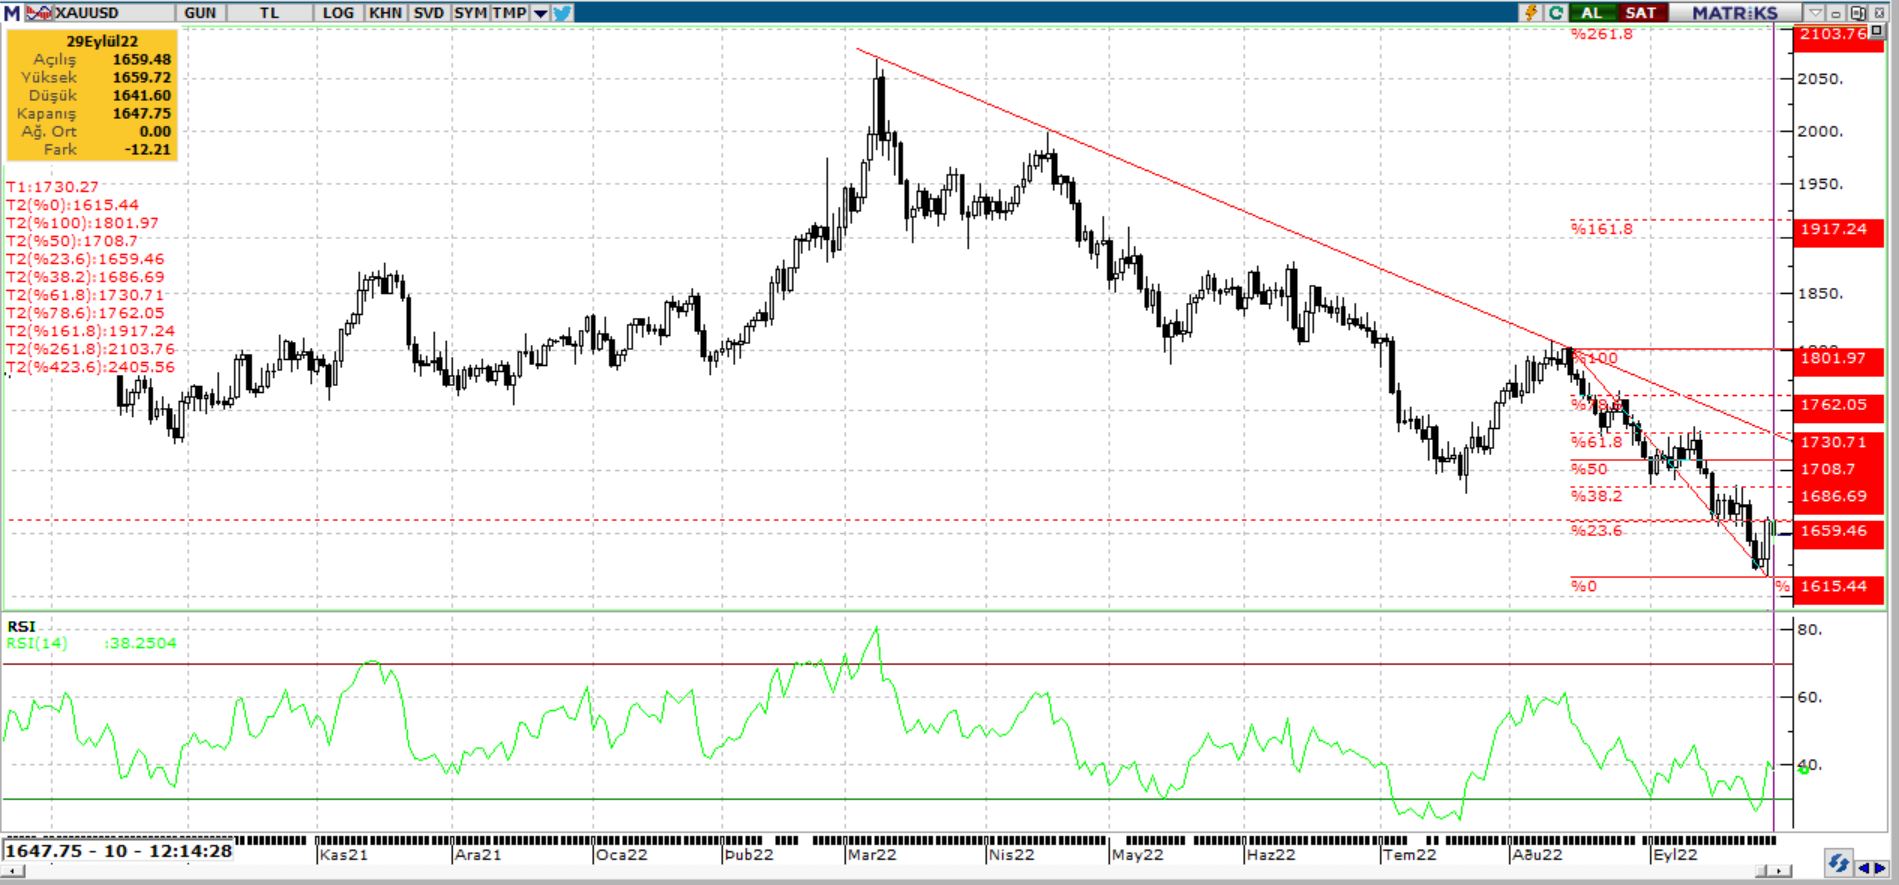The height and width of the screenshot is (885, 1899).
Task: Click the T1:1730.27 trend line value
Action: tap(53, 187)
